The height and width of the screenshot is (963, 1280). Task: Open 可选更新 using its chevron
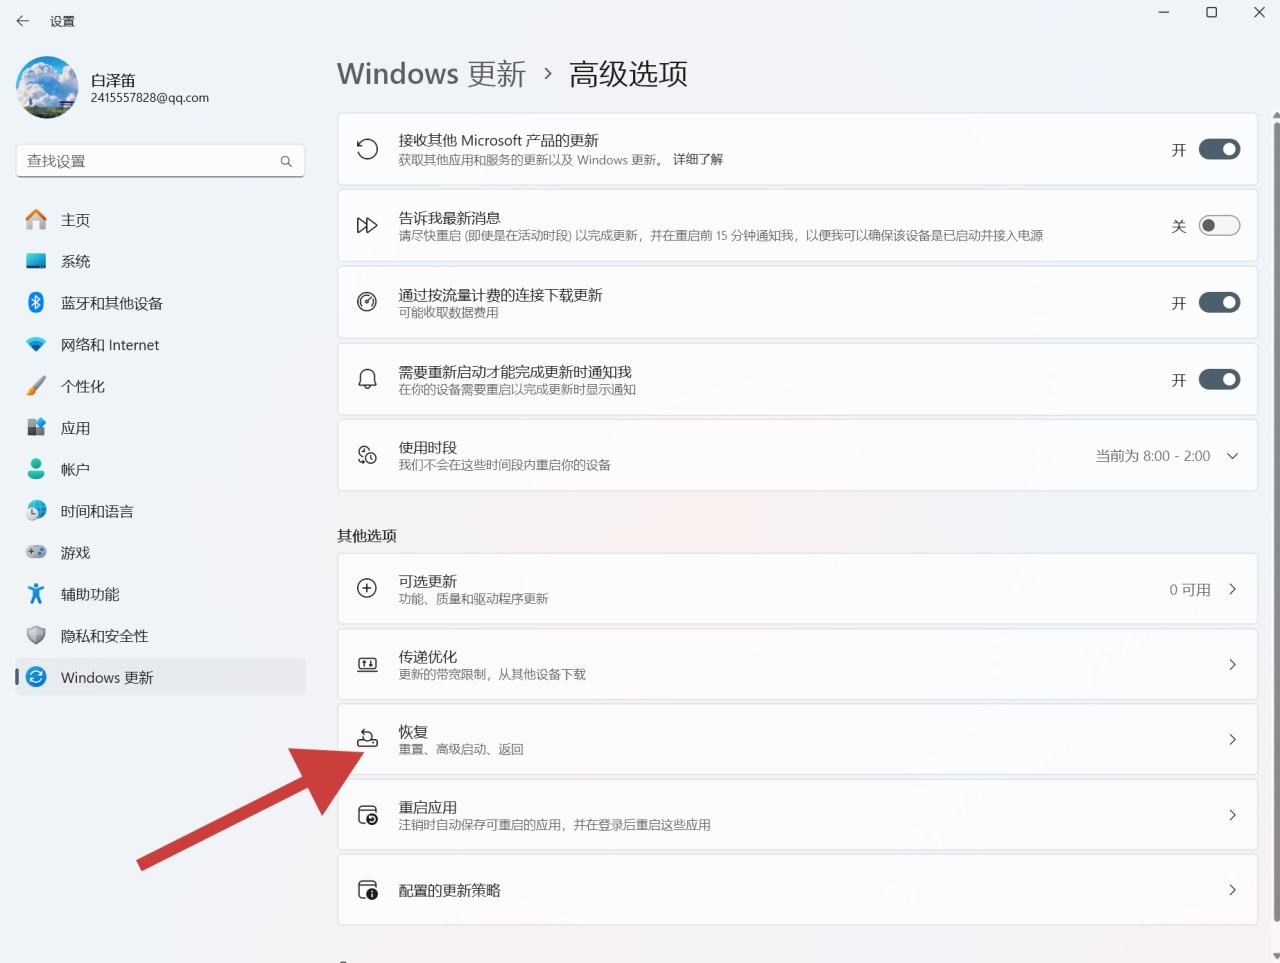(1232, 589)
